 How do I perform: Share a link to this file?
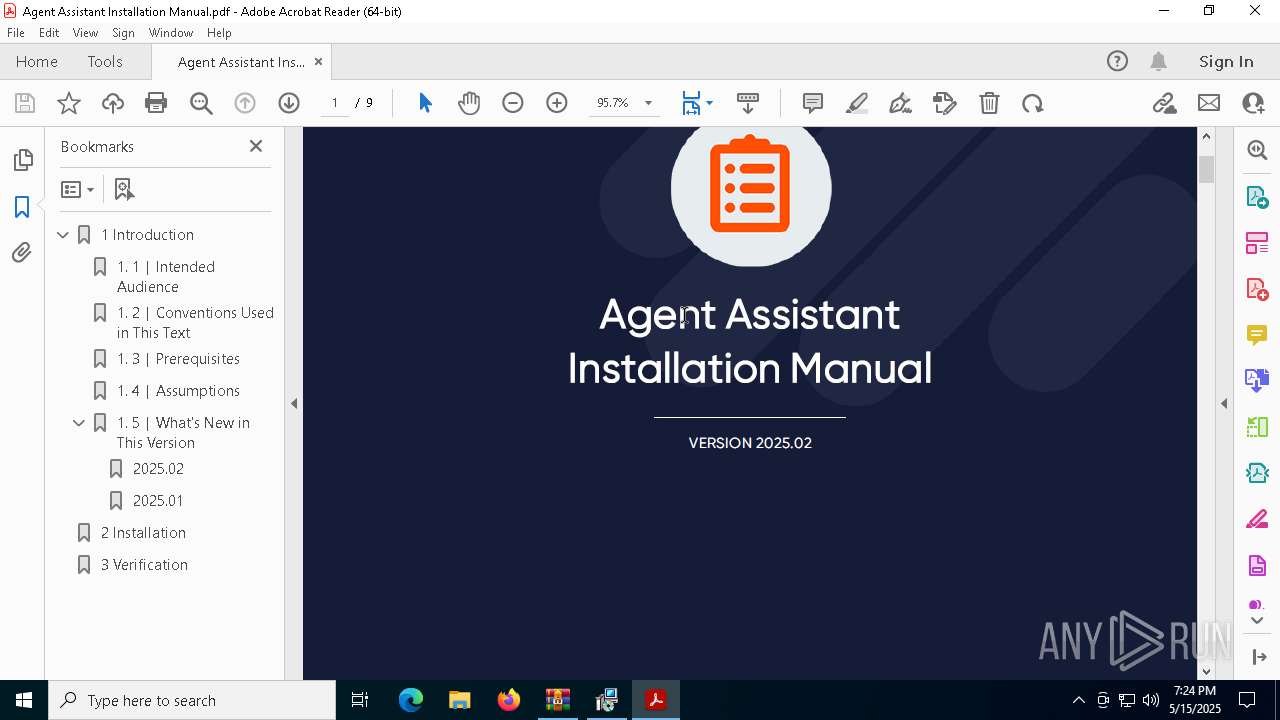coord(1164,103)
